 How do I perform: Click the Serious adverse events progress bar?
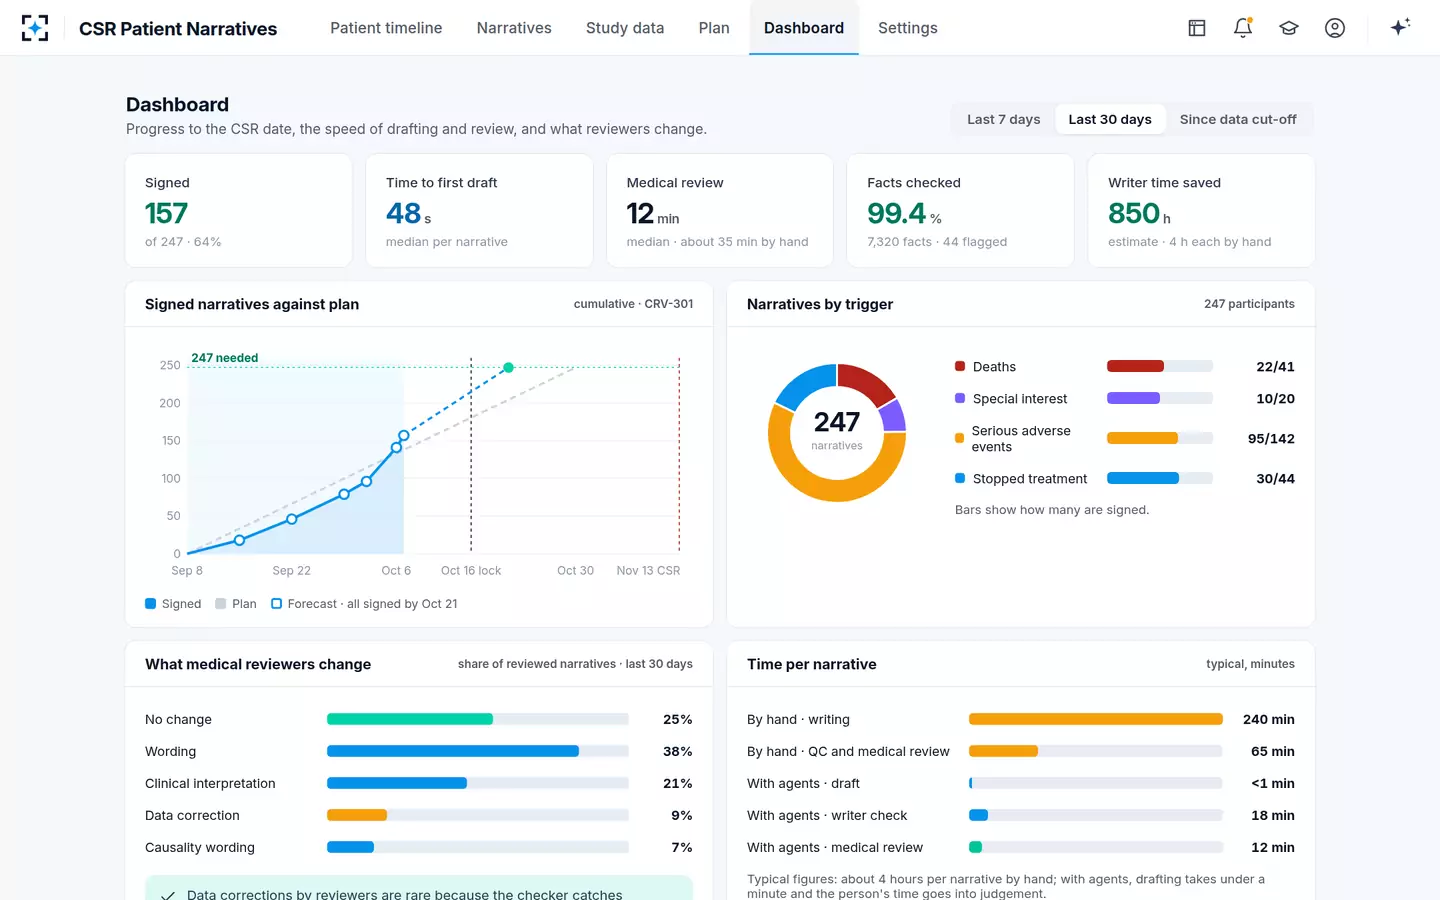[1160, 438]
